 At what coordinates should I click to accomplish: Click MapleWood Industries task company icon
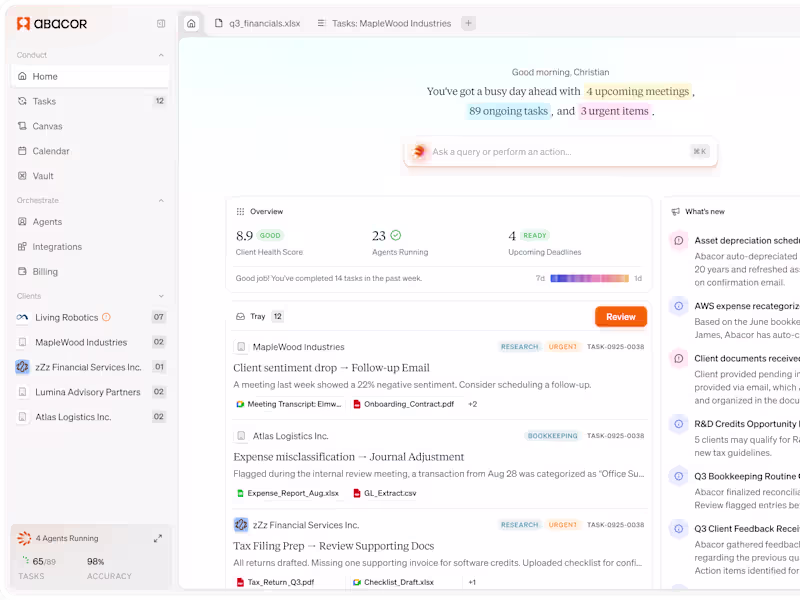[x=241, y=347]
